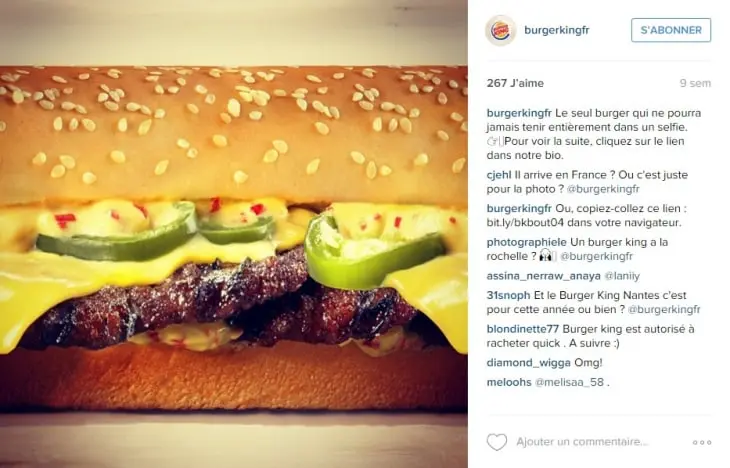Open commenter cjehl's profile
Screen dimensions: 730x468
click(x=499, y=175)
